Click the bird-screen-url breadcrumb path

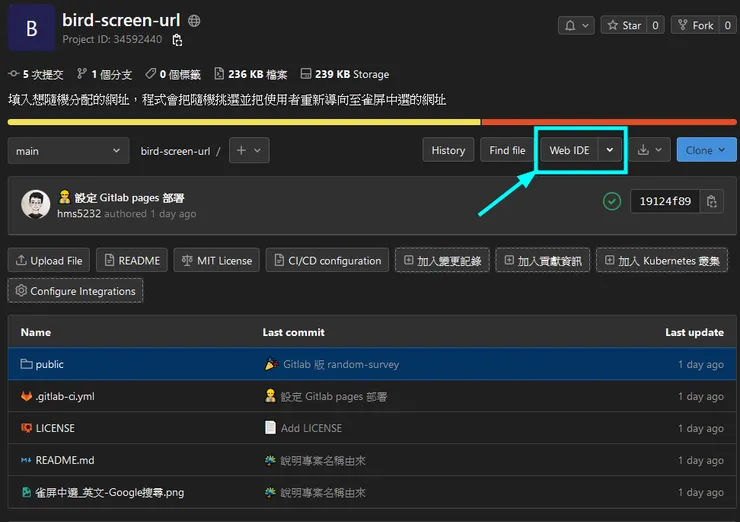175,151
